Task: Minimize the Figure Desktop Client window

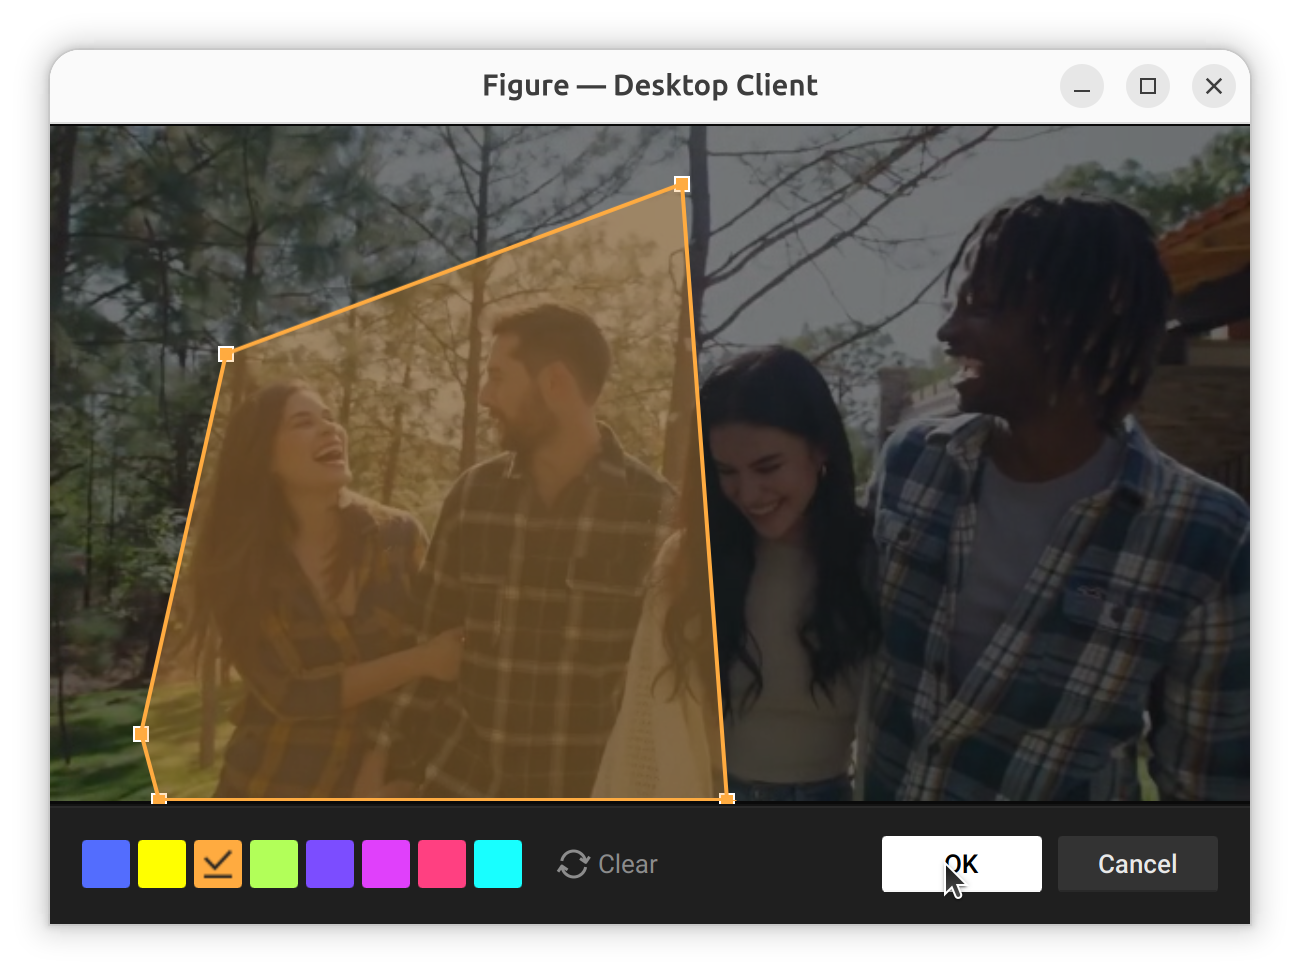Action: (x=1082, y=86)
